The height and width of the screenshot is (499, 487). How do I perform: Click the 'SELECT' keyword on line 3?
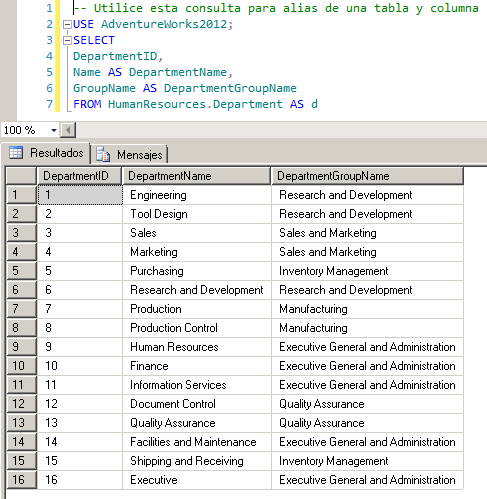point(94,40)
